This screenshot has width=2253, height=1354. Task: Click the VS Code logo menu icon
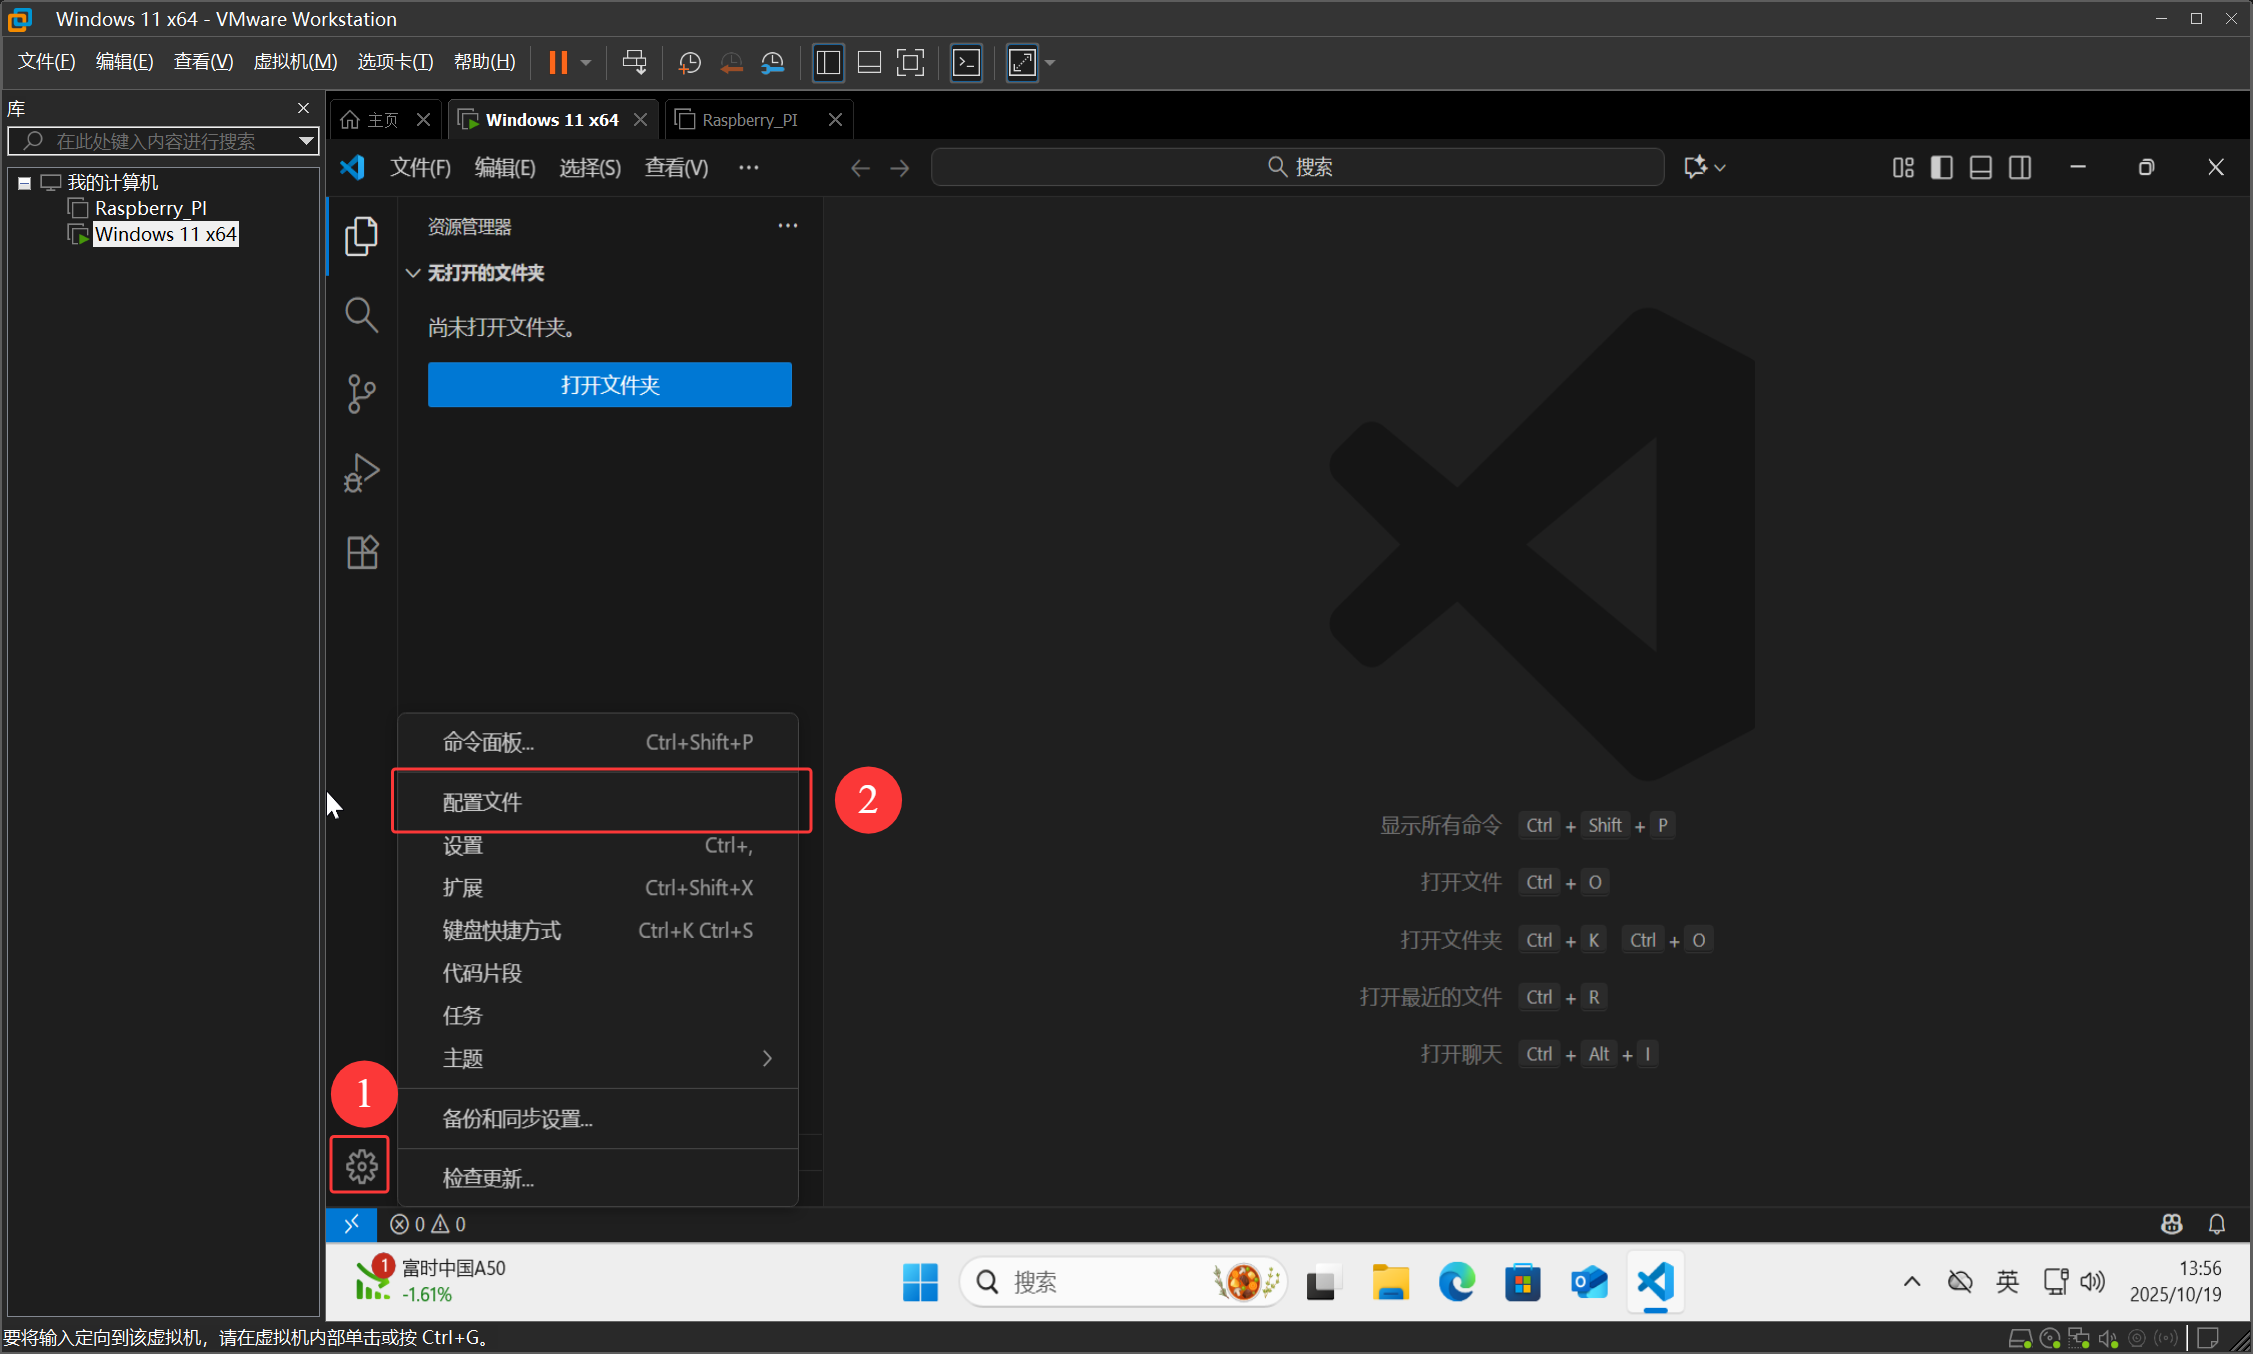point(352,167)
